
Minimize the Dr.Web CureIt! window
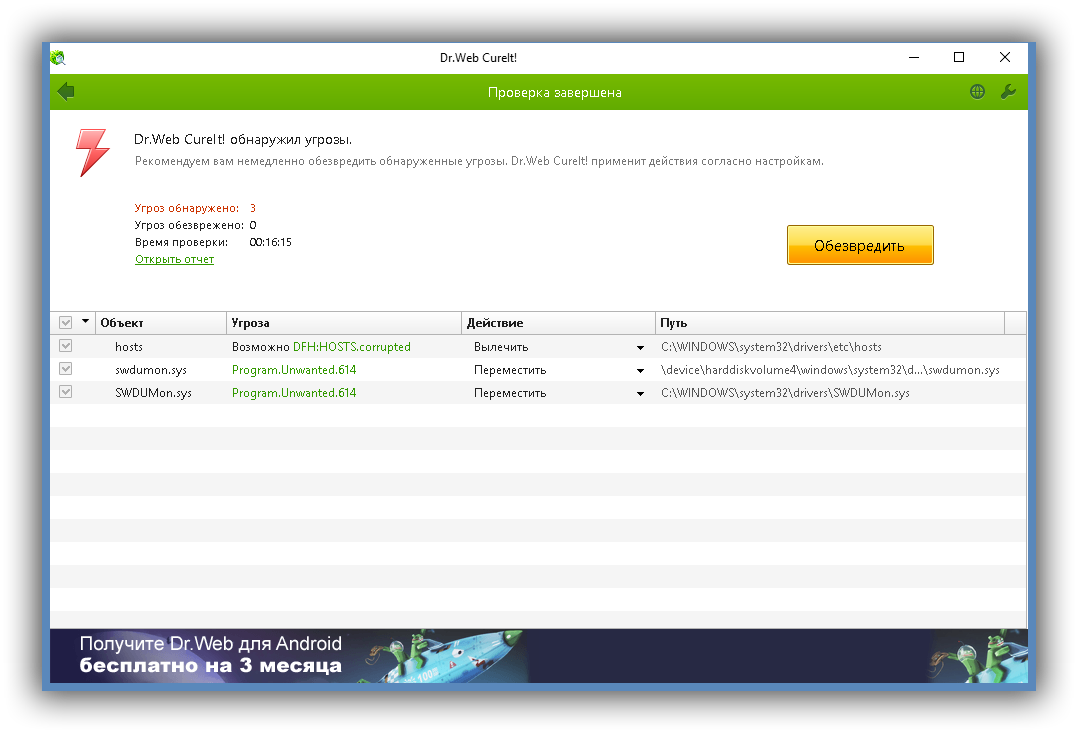click(x=914, y=58)
